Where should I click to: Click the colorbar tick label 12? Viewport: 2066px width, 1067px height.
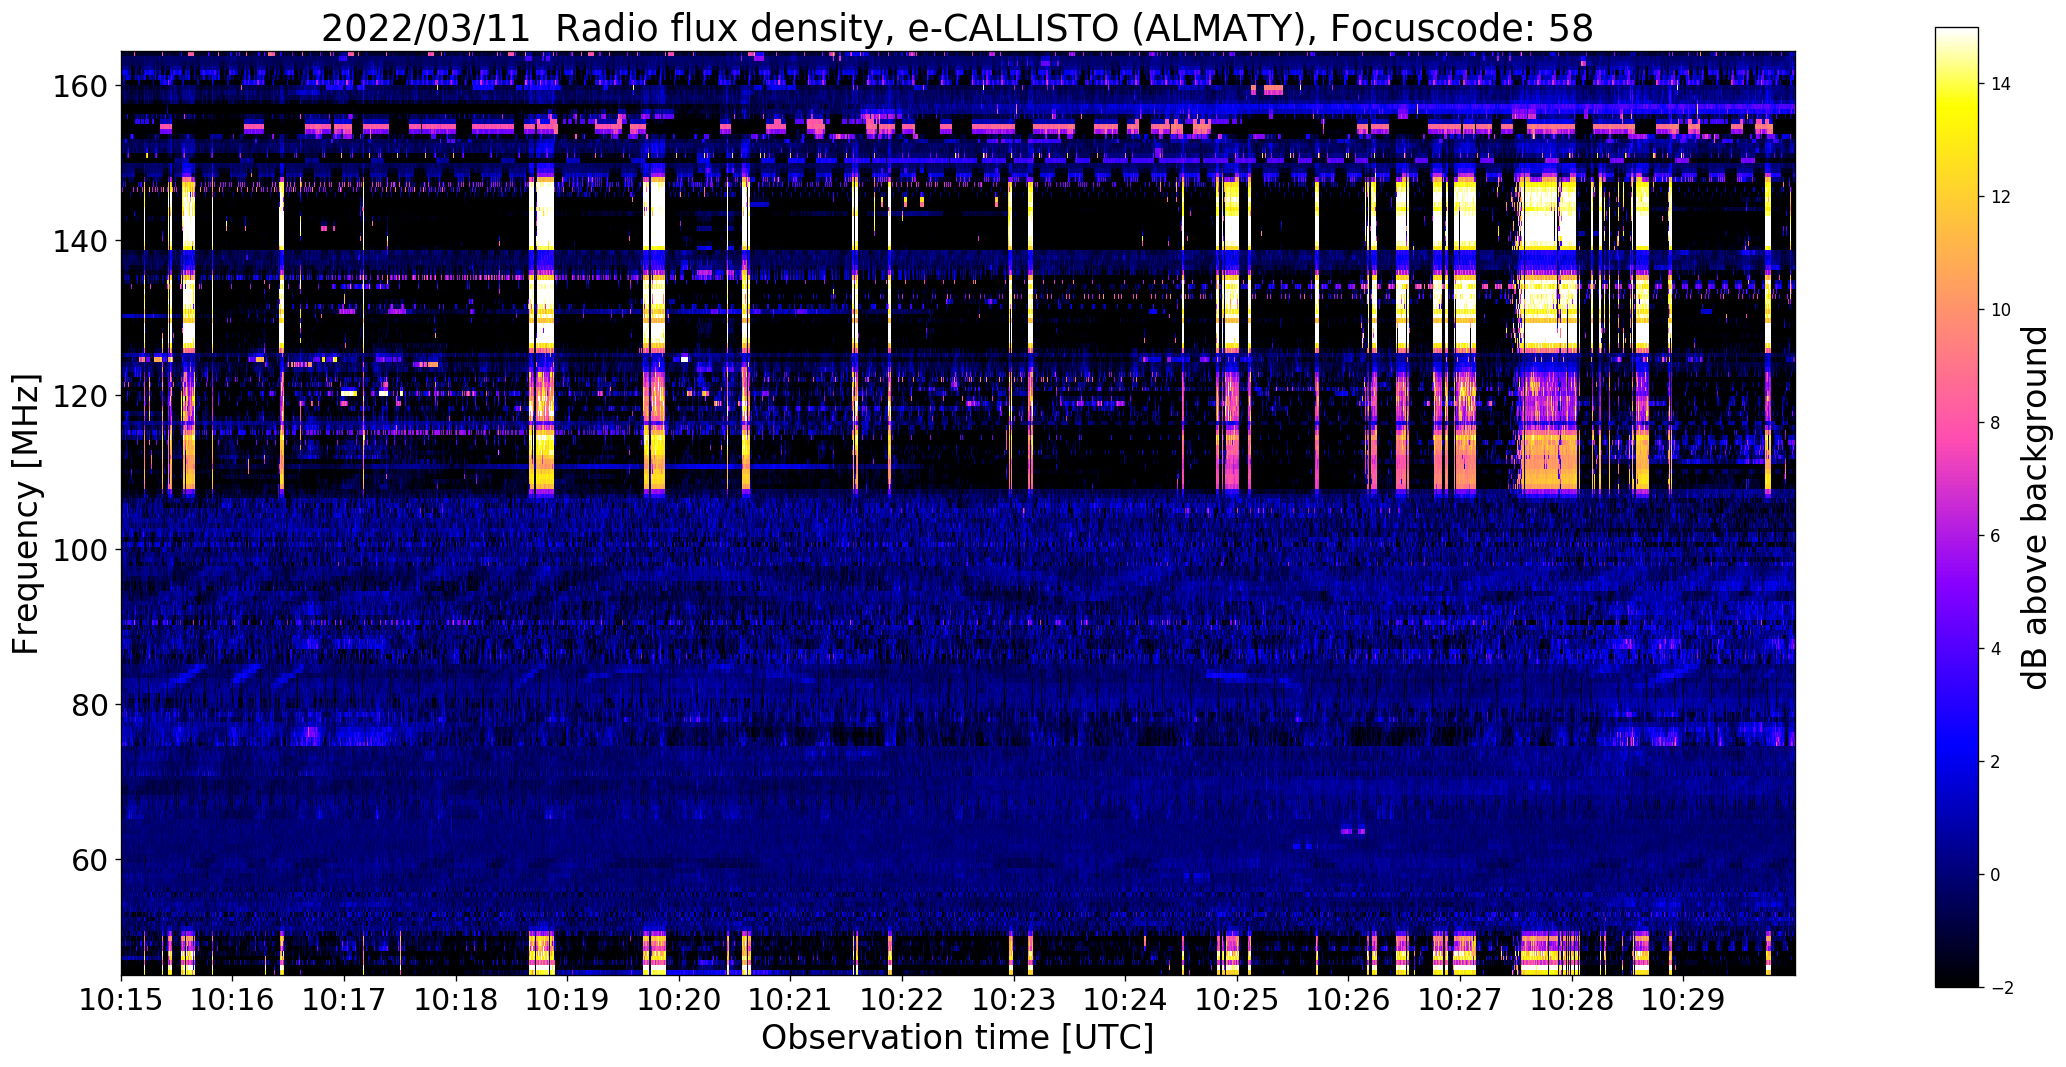pyautogui.click(x=2001, y=197)
